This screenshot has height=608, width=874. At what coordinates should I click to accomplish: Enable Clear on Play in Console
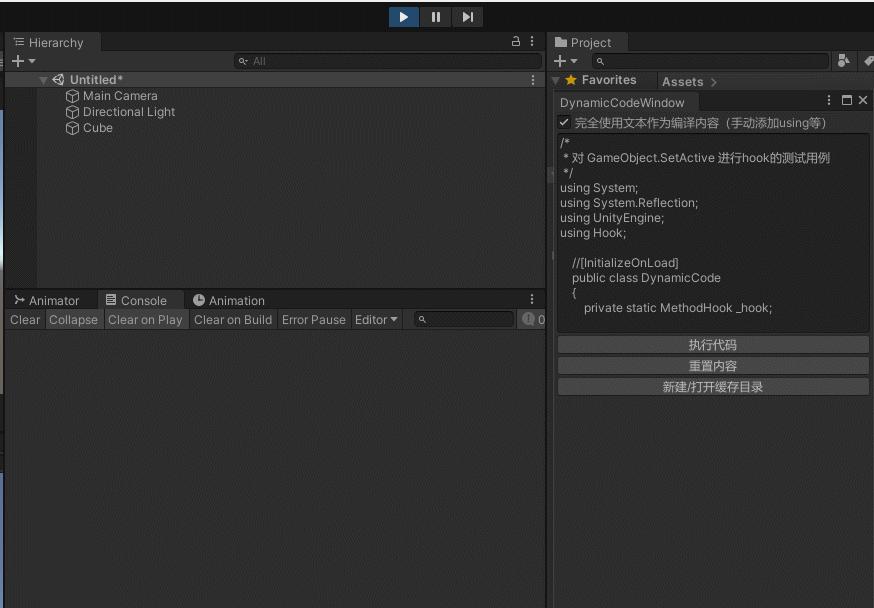pyautogui.click(x=145, y=320)
